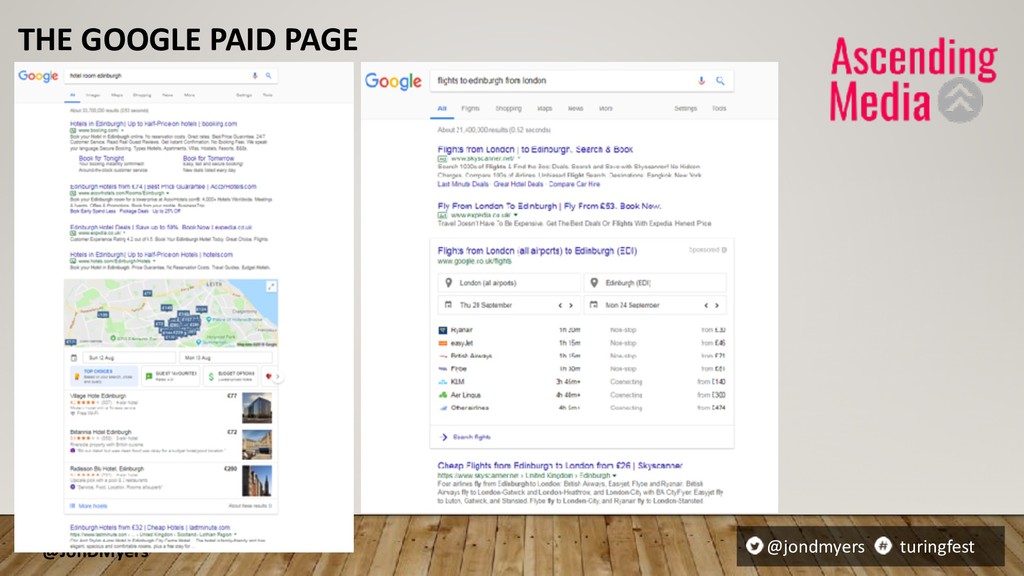Click the magnifier icon in the hotel search box

click(x=268, y=76)
